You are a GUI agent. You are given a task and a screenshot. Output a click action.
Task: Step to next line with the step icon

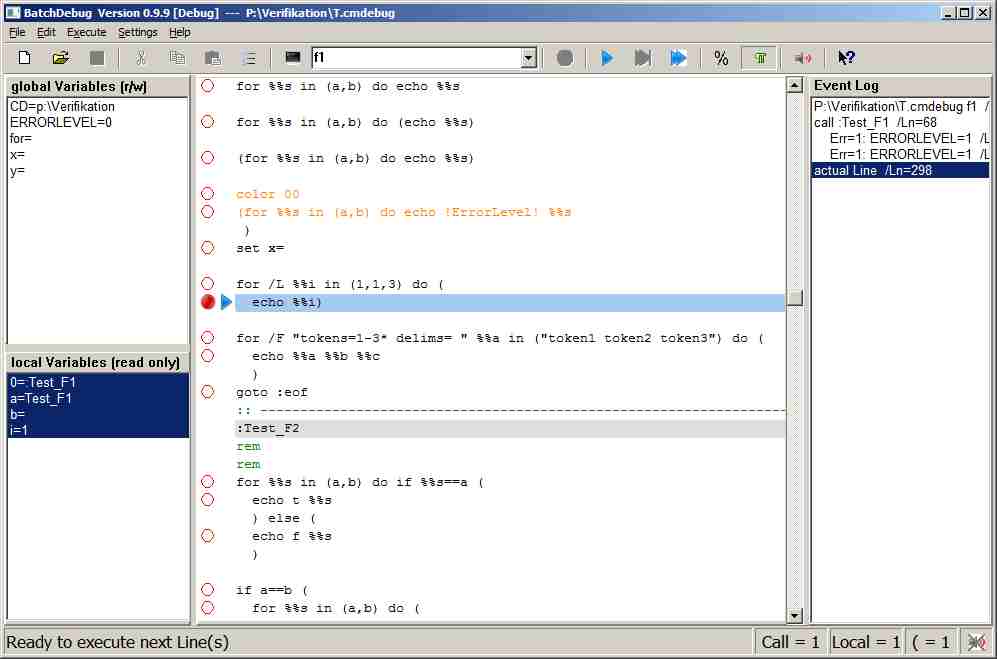[x=643, y=58]
